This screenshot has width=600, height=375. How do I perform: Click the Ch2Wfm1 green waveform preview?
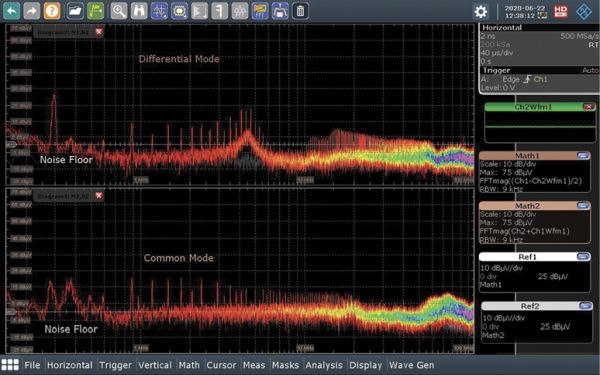click(540, 127)
